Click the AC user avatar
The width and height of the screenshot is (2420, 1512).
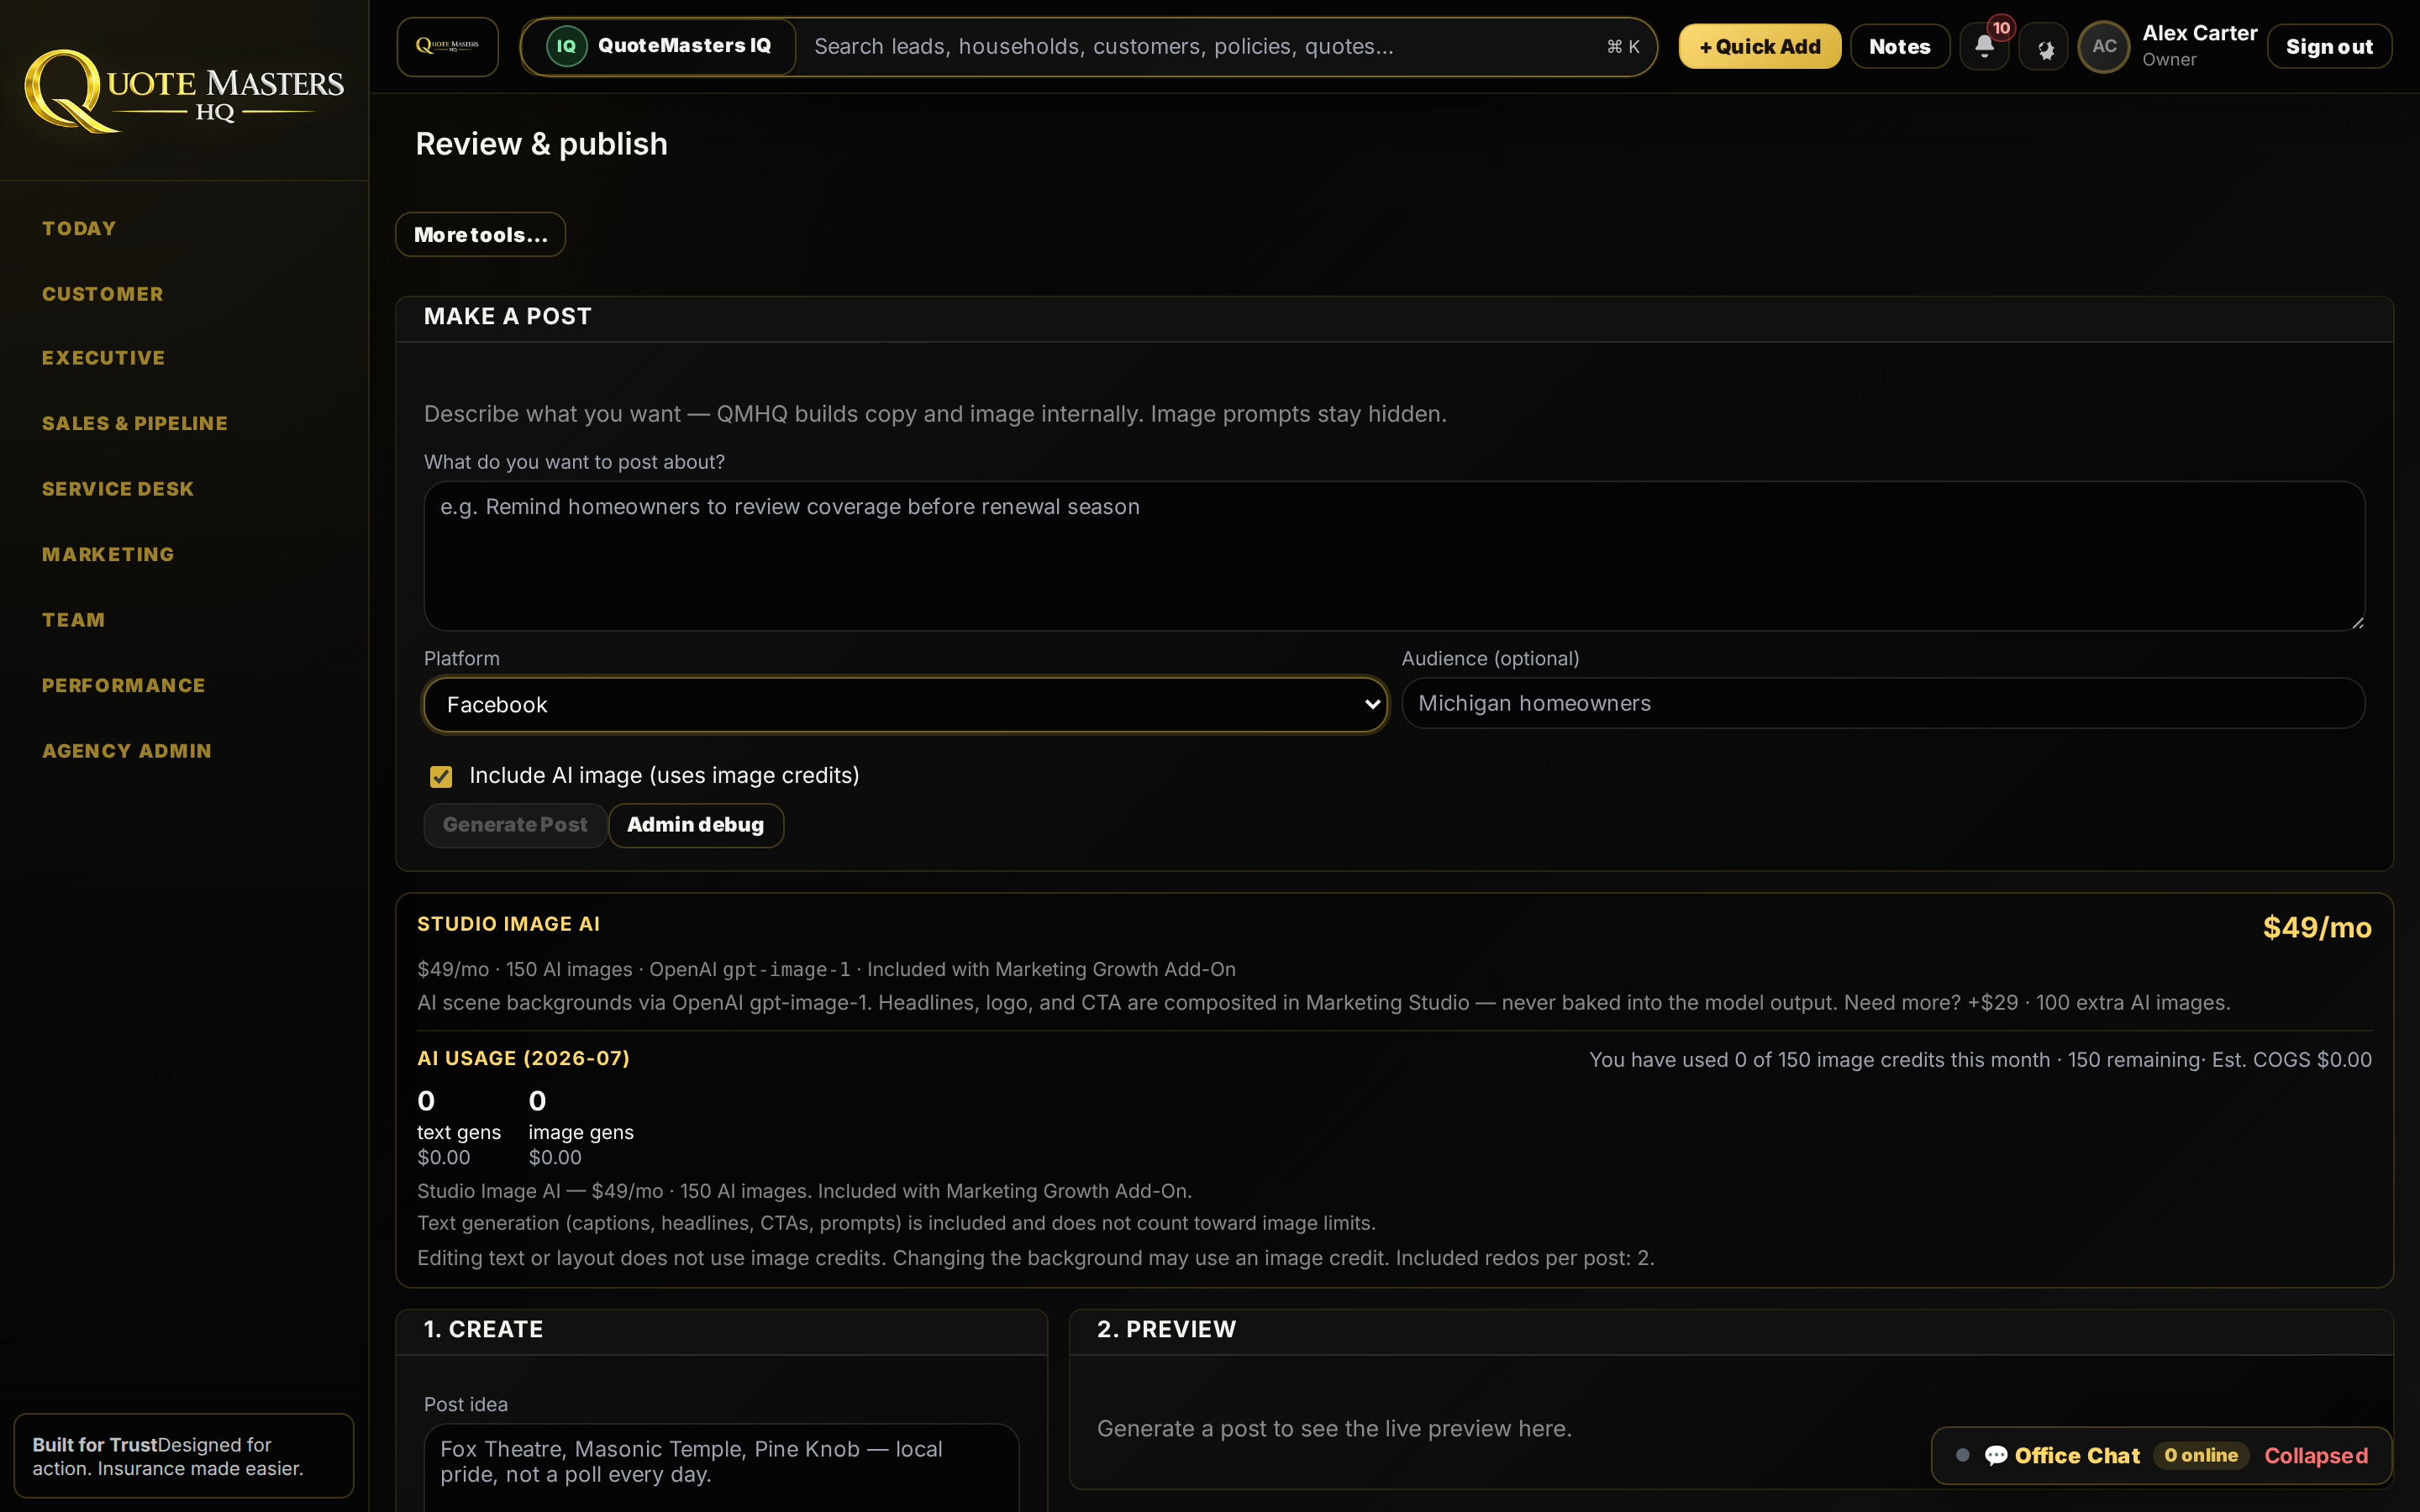[x=2104, y=46]
